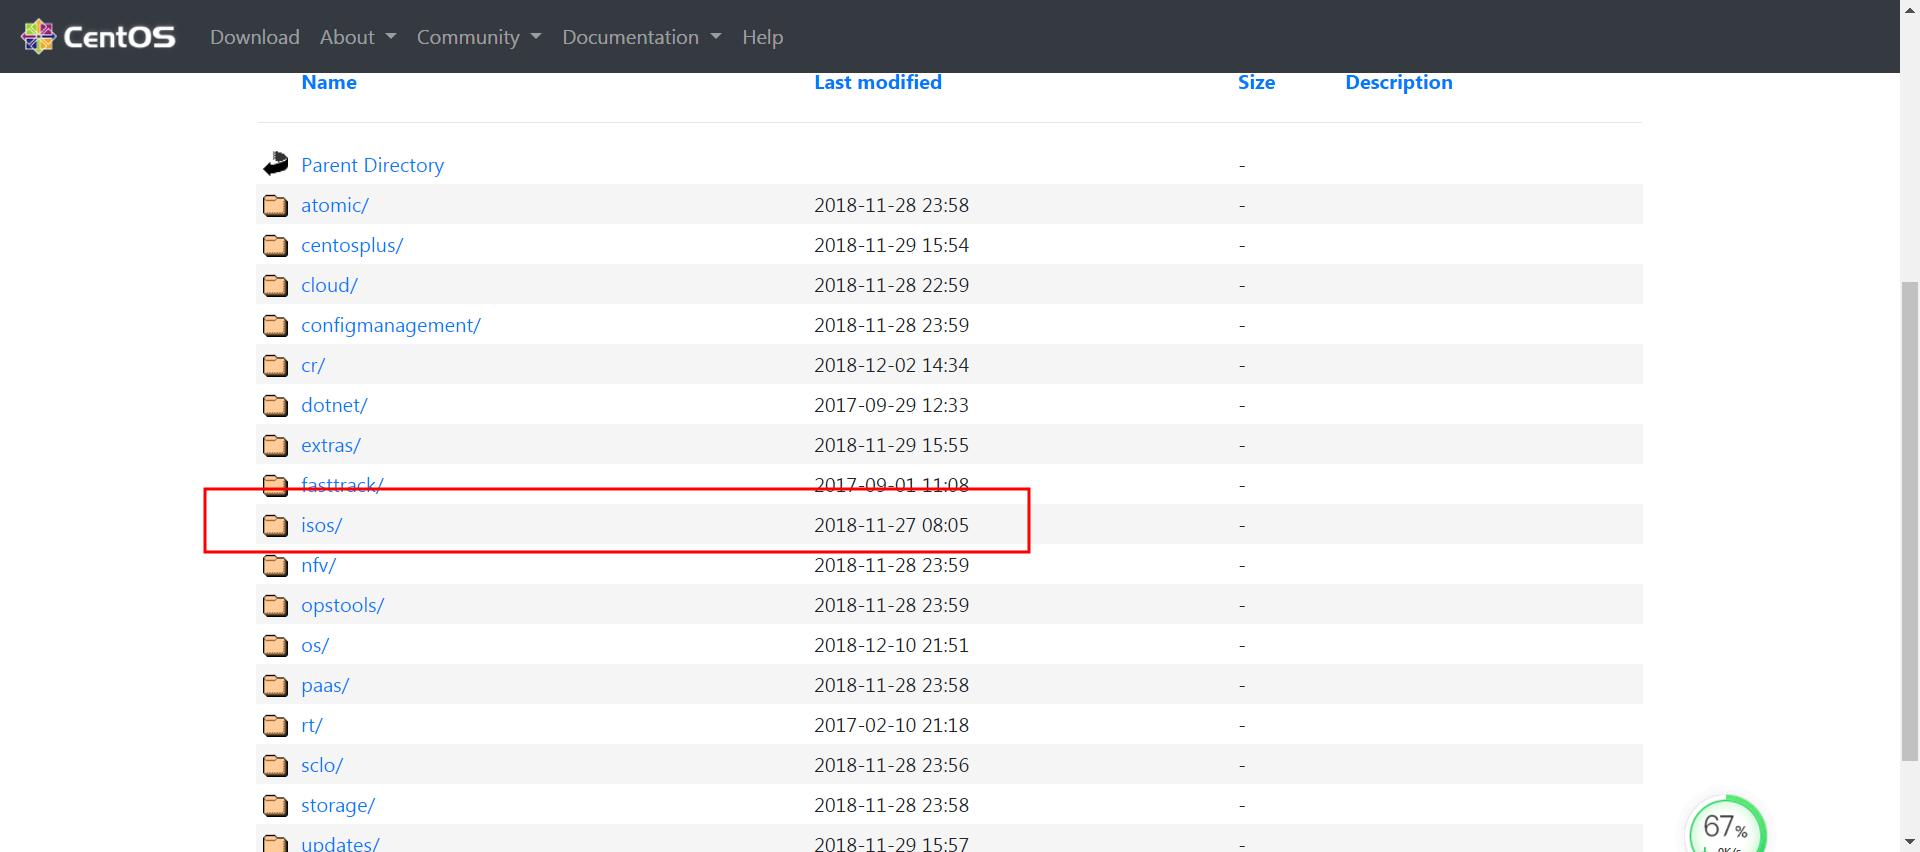Click the CentOS logo icon
The width and height of the screenshot is (1920, 852).
point(38,37)
